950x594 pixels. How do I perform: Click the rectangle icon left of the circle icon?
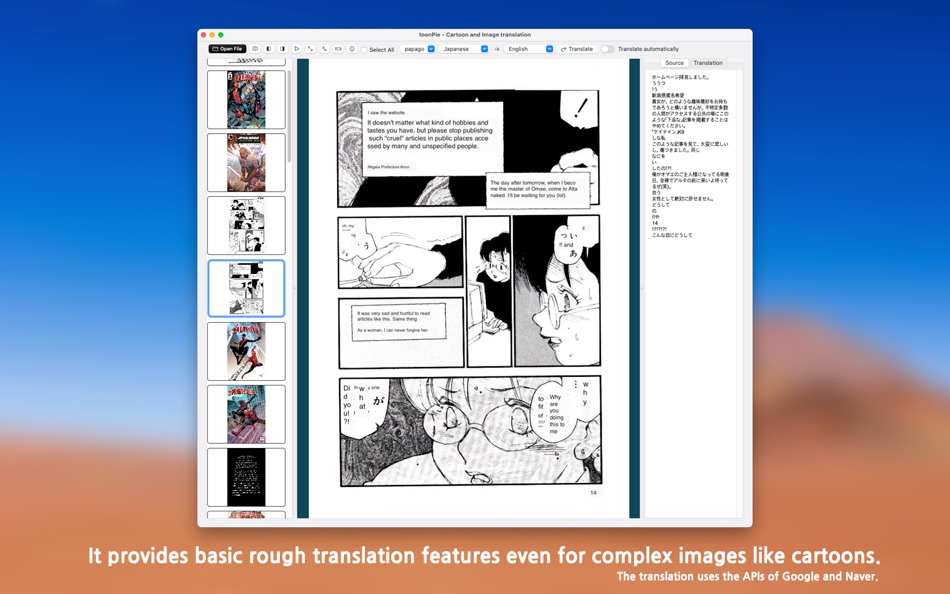[x=338, y=49]
